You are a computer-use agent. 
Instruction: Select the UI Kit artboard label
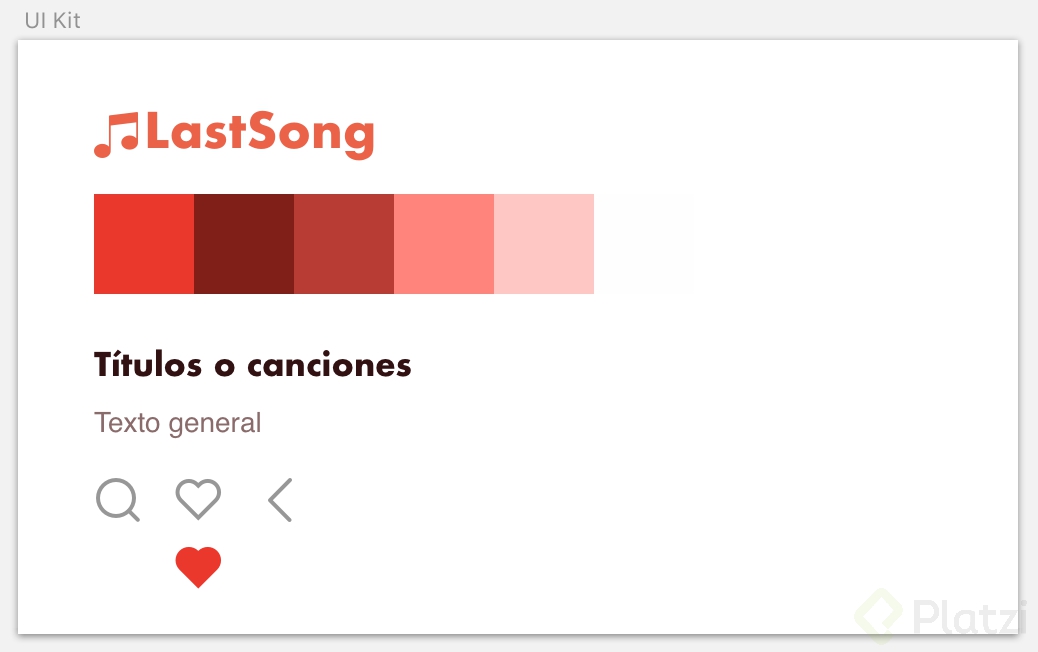click(x=52, y=20)
